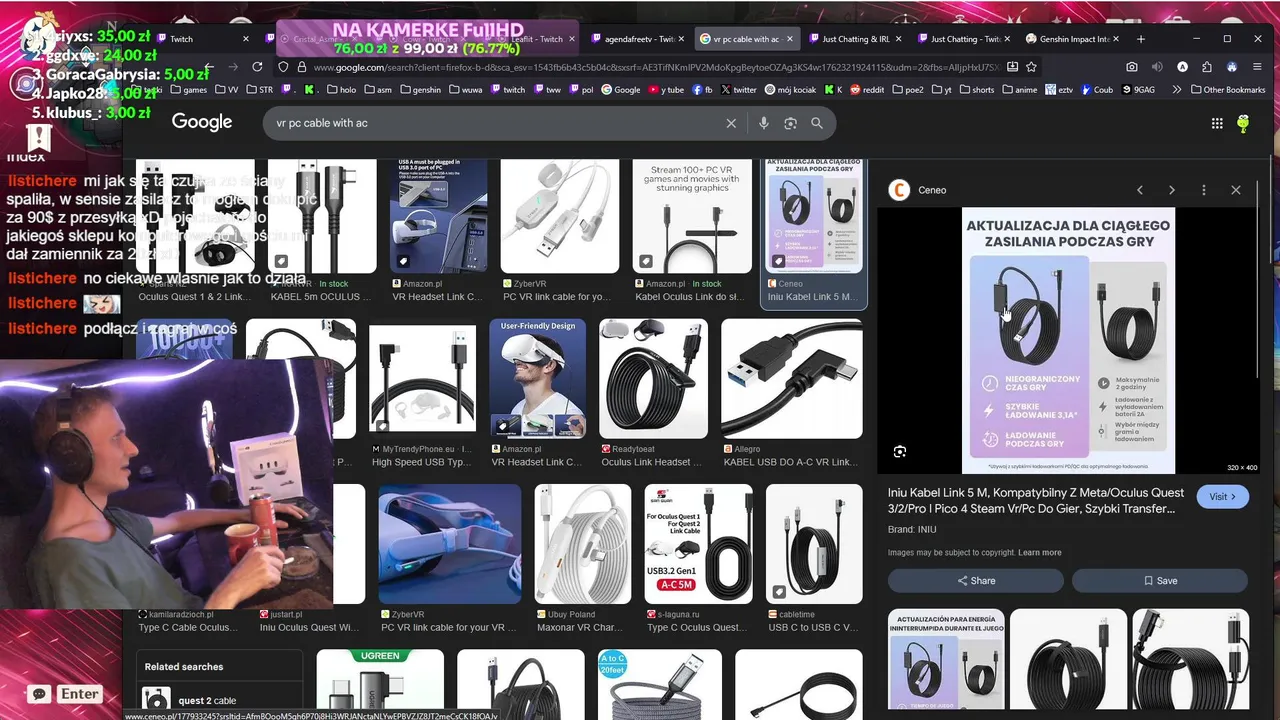
Task: Click the Ceneo source logo in the panel
Action: coord(899,190)
